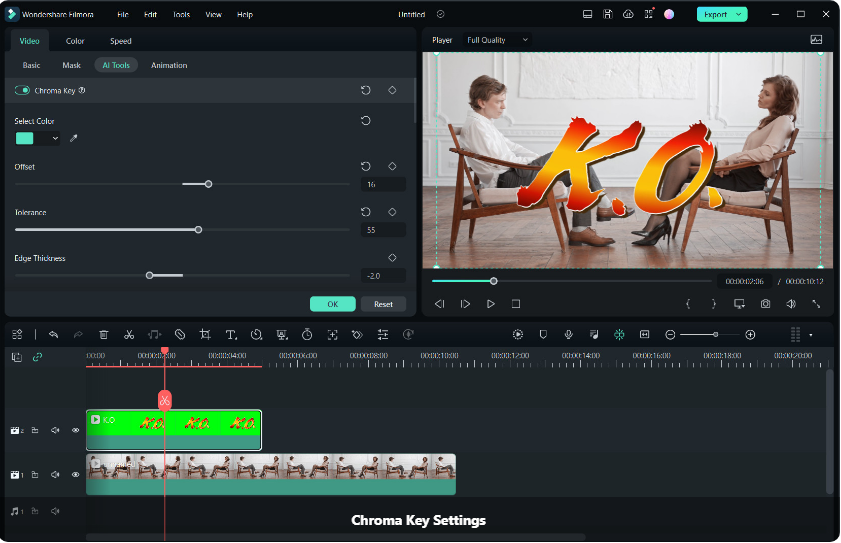This screenshot has width=841, height=543.
Task: Add keyframe for Offset
Action: (392, 166)
